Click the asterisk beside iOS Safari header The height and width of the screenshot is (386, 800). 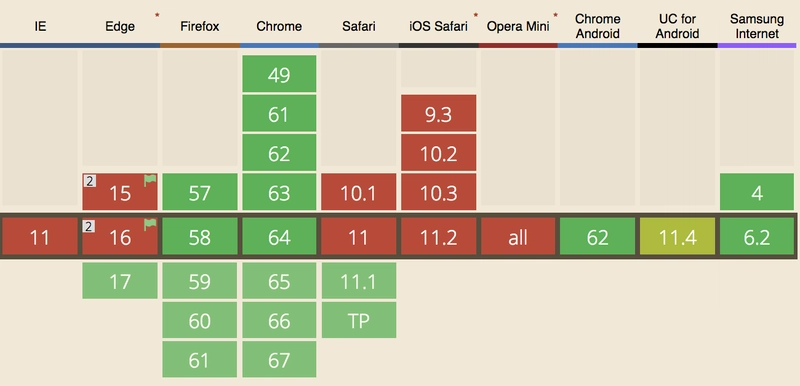pos(476,16)
